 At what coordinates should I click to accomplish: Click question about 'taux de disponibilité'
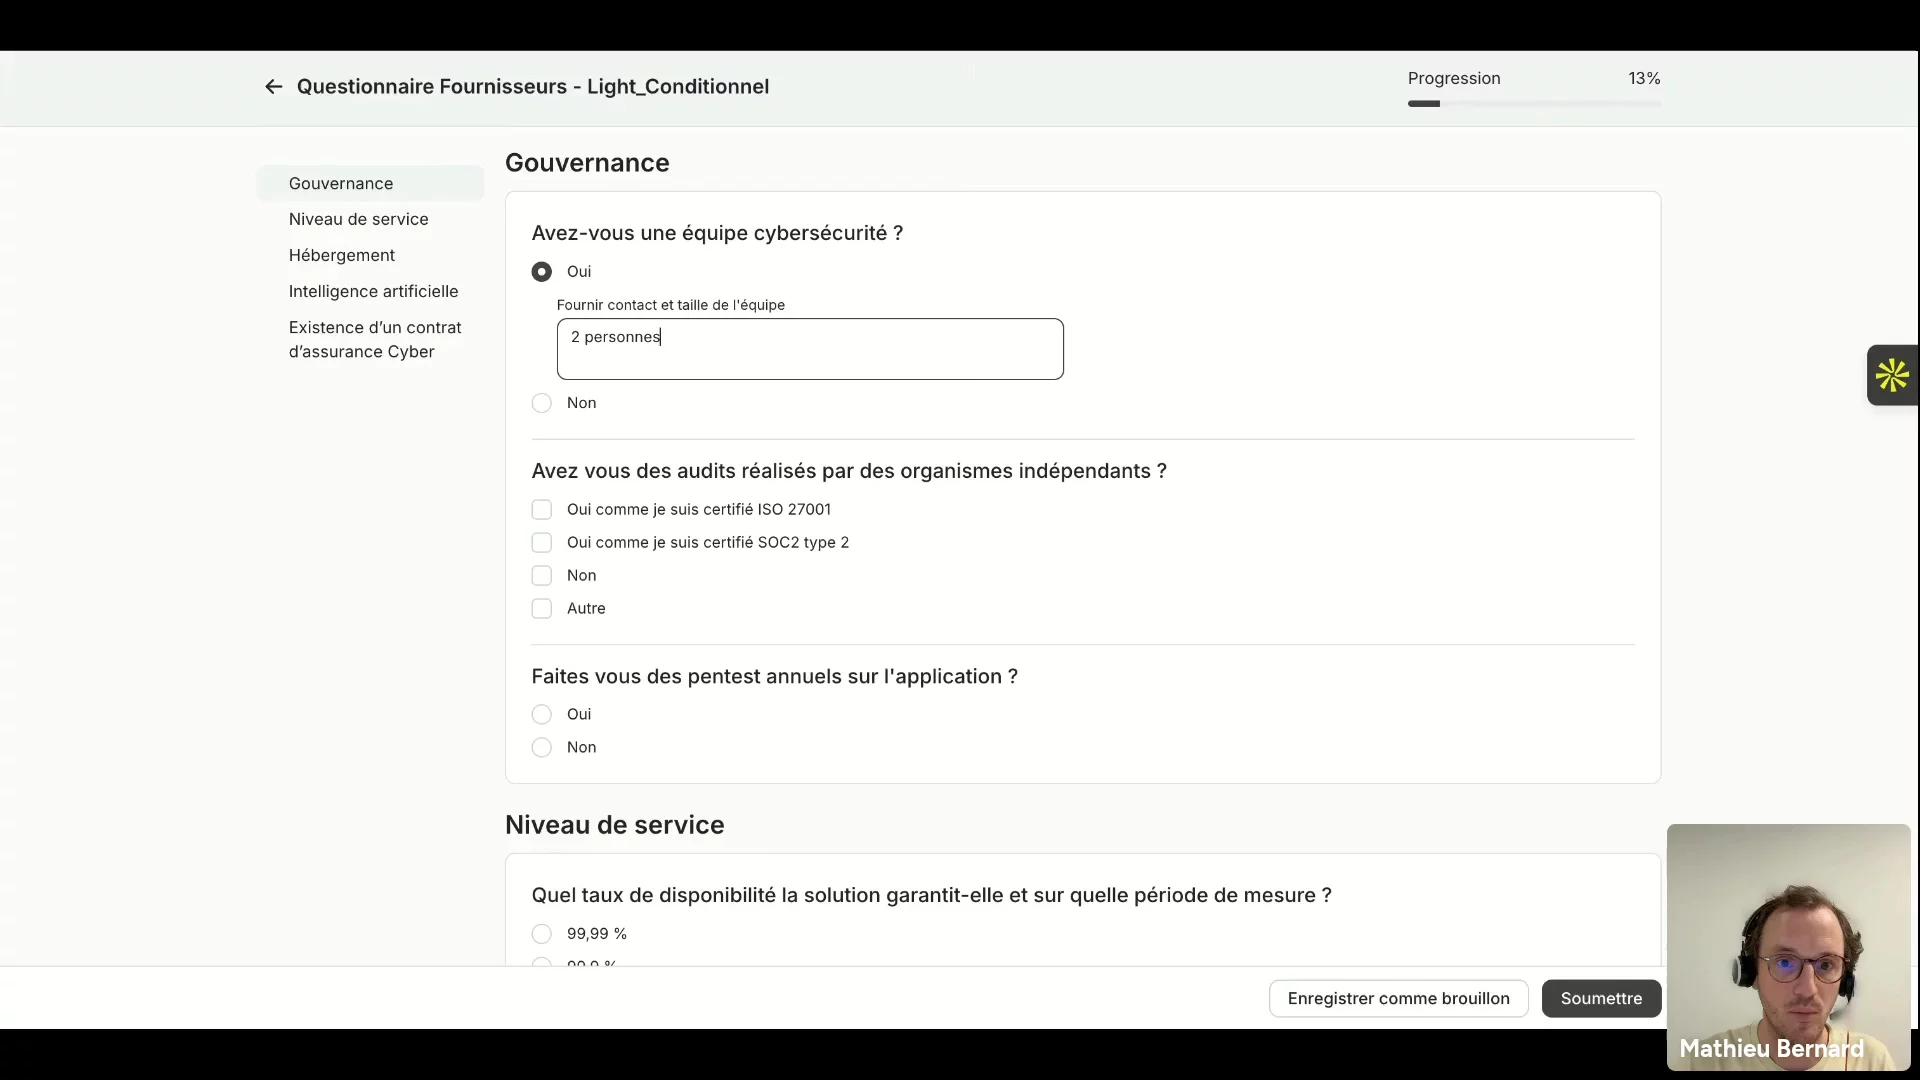pyautogui.click(x=931, y=896)
